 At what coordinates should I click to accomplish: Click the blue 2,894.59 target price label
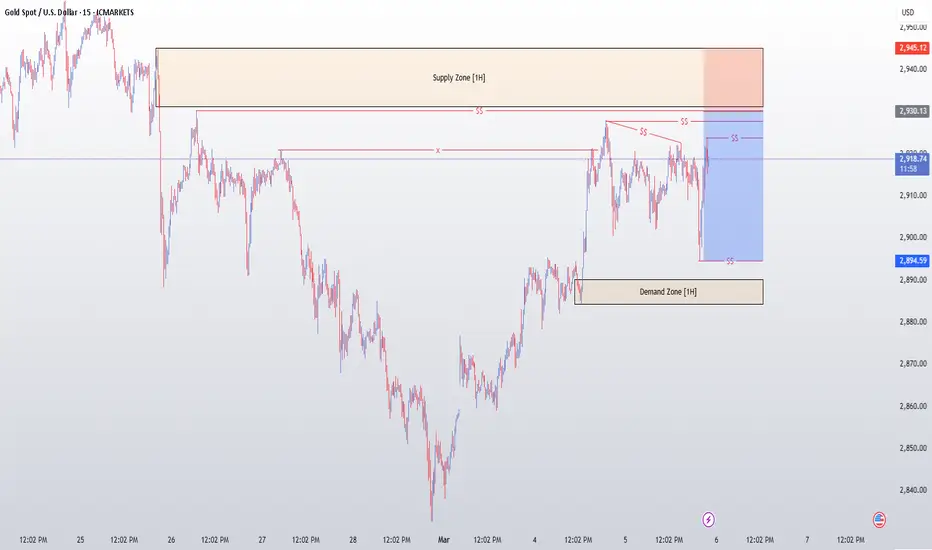[912, 260]
